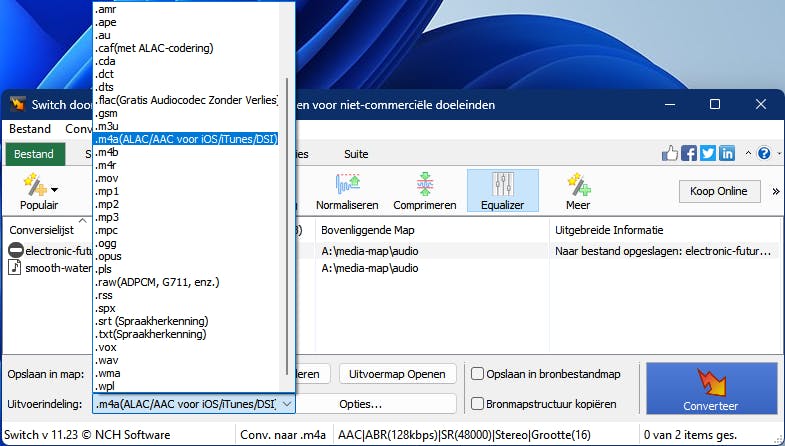The height and width of the screenshot is (446, 785).
Task: Expand the Populair button's dropdown arrow
Action: coord(55,190)
